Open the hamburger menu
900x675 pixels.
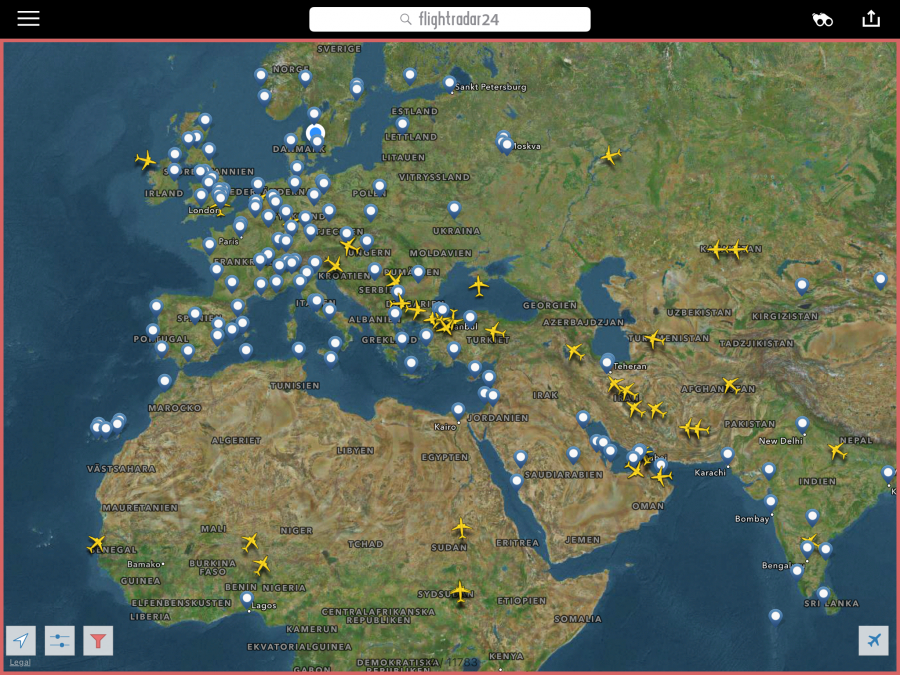(x=28, y=19)
